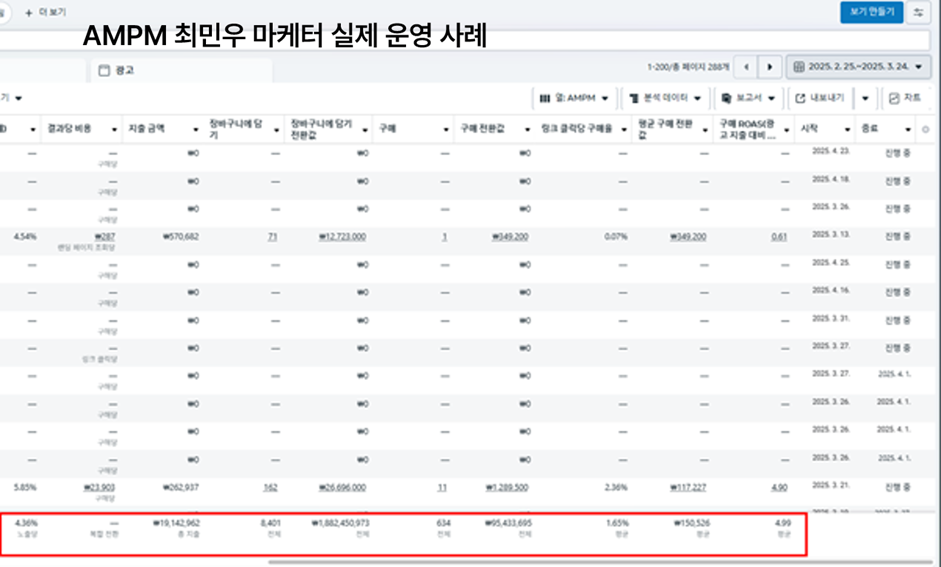Image resolution: width=941 pixels, height=567 pixels.
Task: Select the 2025. 4. 23. start date cell
Action: 831,151
